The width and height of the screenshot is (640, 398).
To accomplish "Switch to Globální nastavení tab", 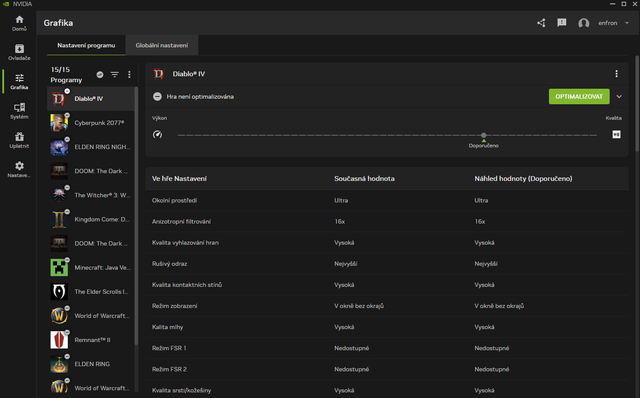I will click(162, 45).
